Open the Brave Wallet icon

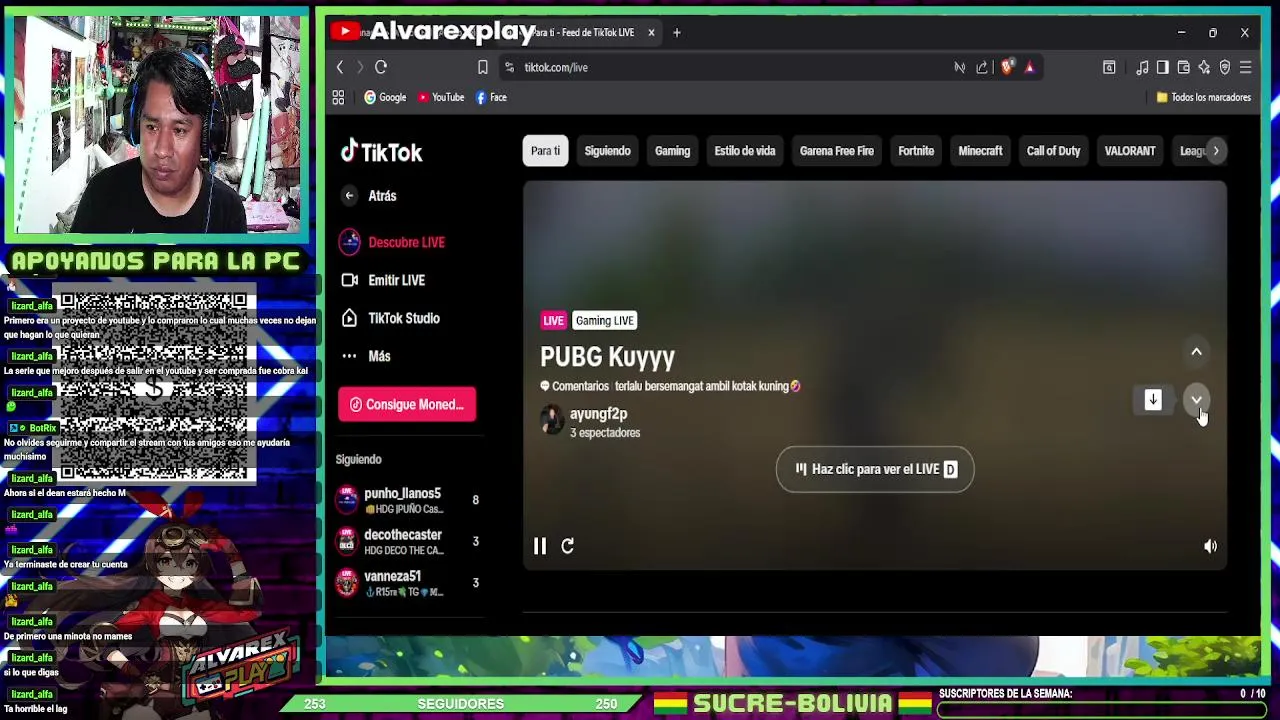click(1183, 67)
